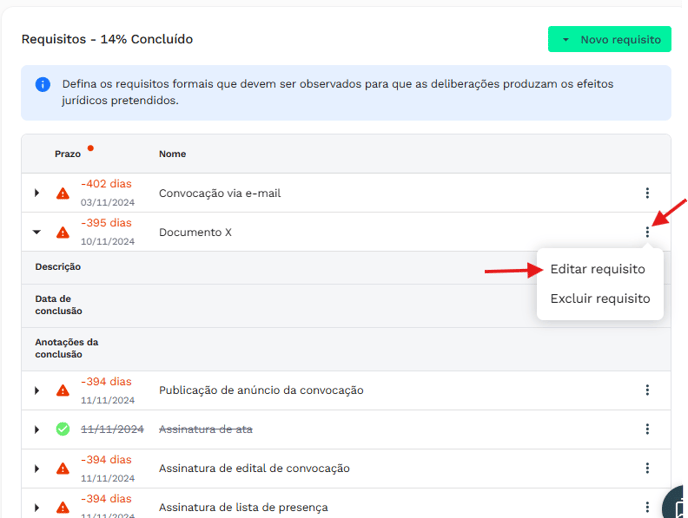
Task: Click the Documento X three-dot menu icon
Action: tap(647, 232)
